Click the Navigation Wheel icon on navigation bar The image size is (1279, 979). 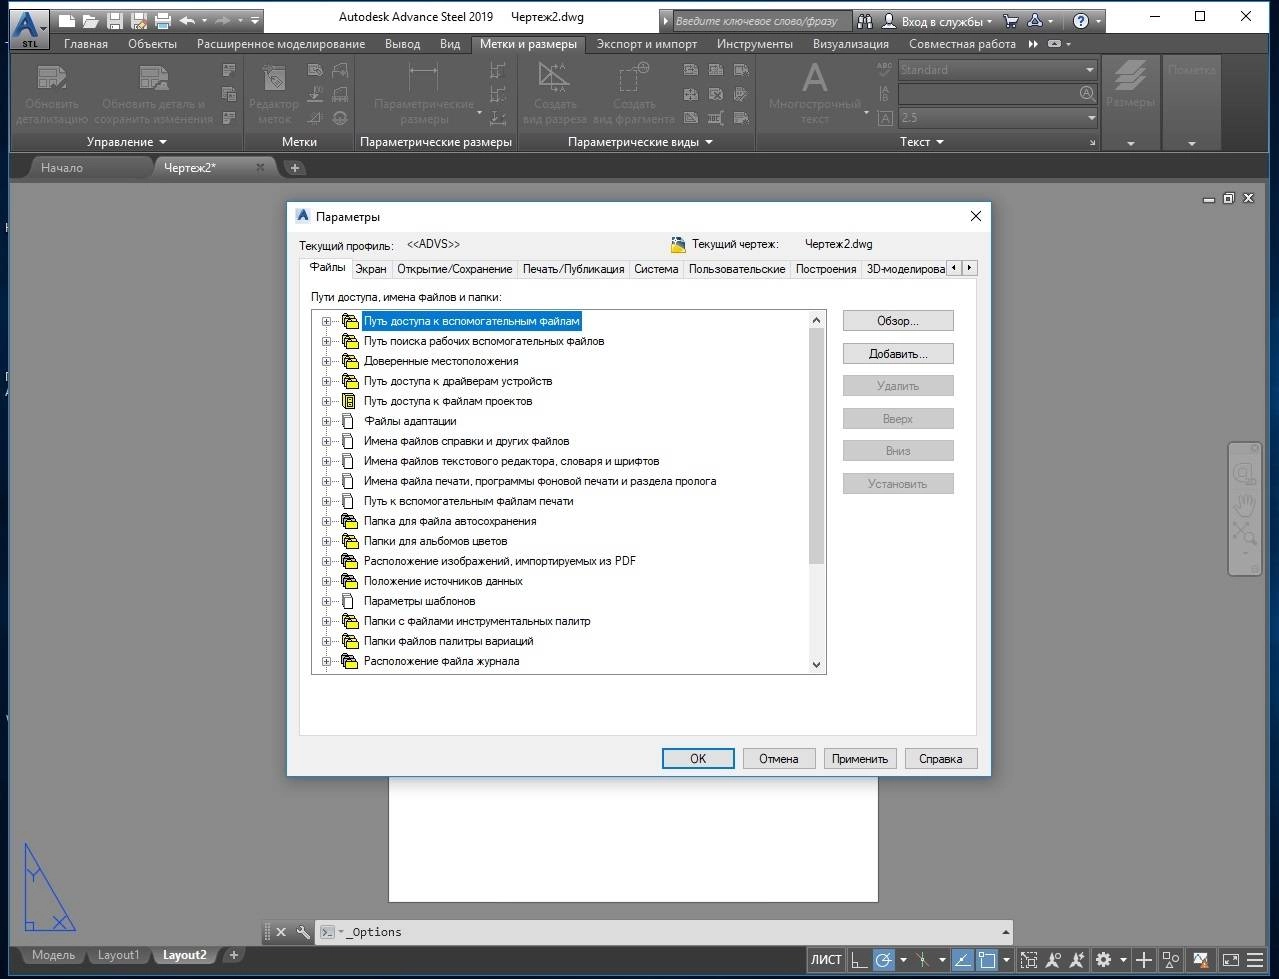1244,473
